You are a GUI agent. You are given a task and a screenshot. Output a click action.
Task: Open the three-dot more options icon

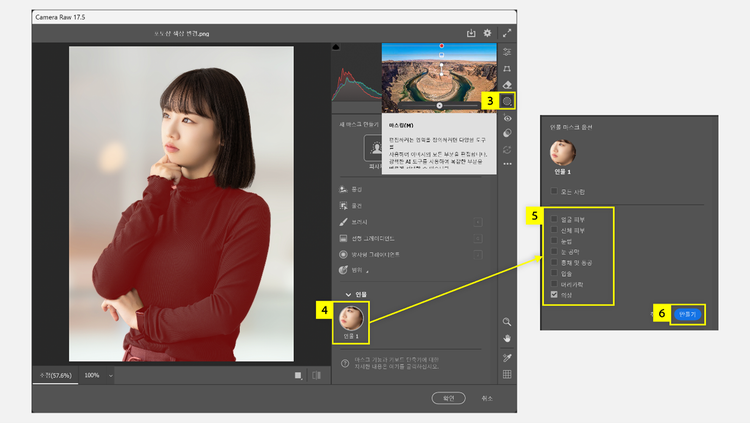coord(507,164)
